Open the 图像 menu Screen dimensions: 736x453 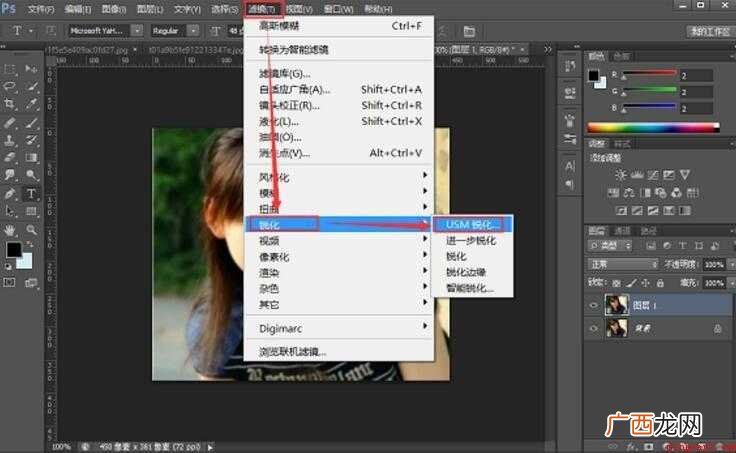114,9
